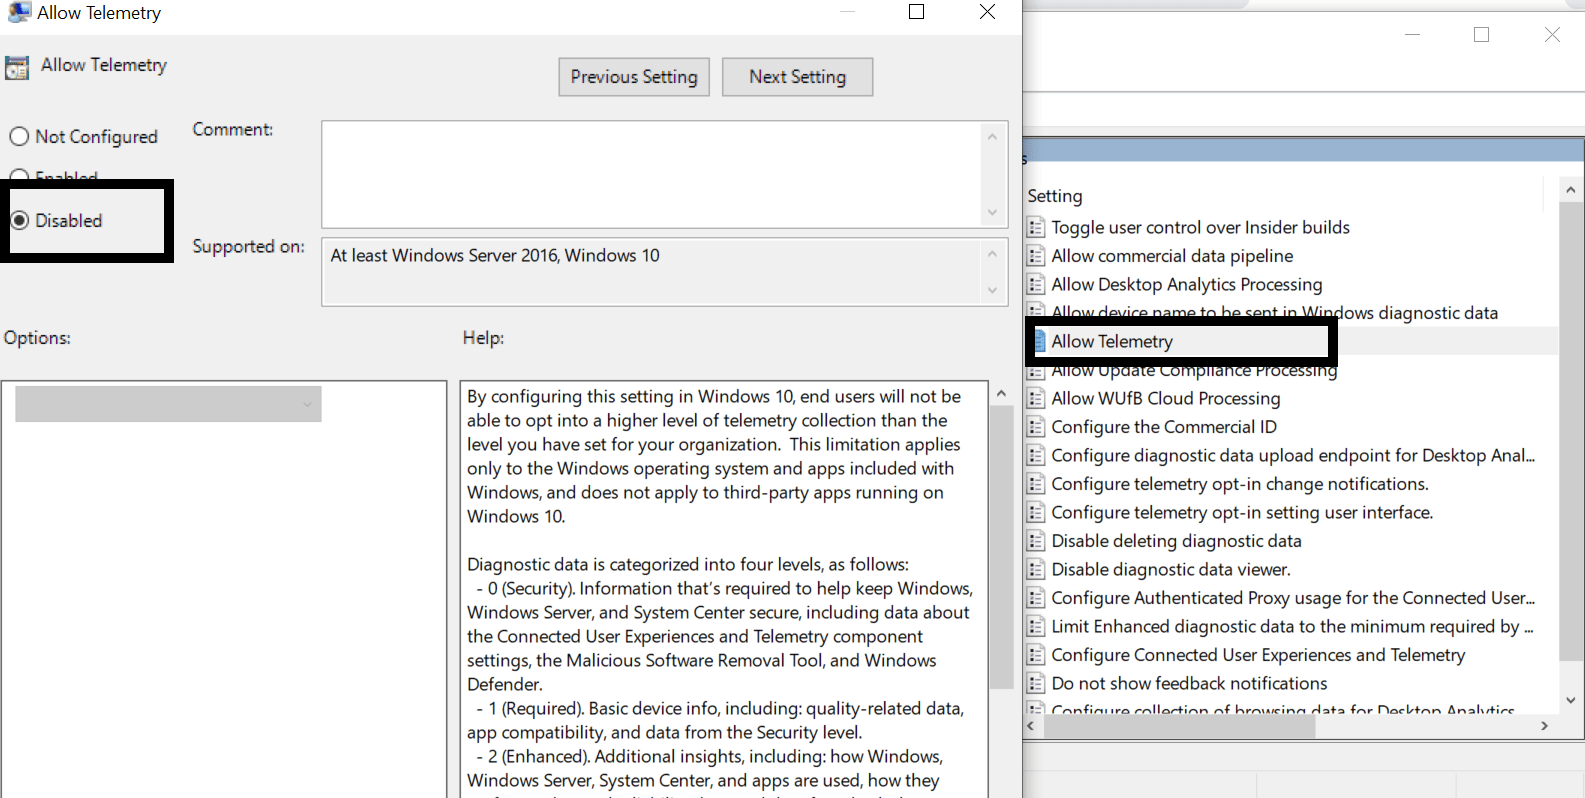
Task: Click icon beside Disable diagnostic data viewer
Action: click(x=1036, y=570)
